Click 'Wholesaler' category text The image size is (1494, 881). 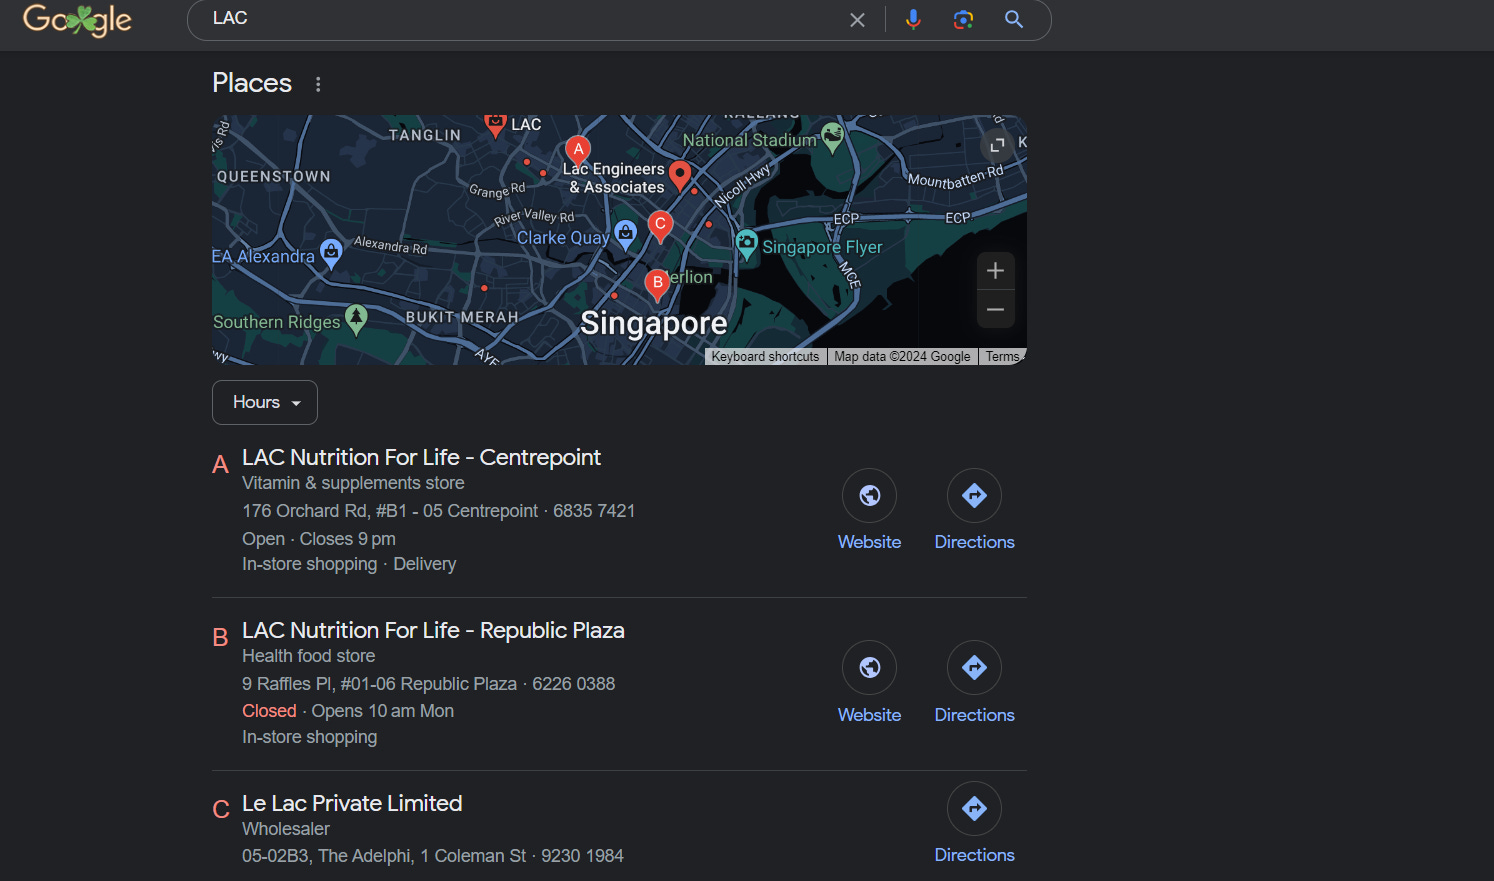pos(285,829)
